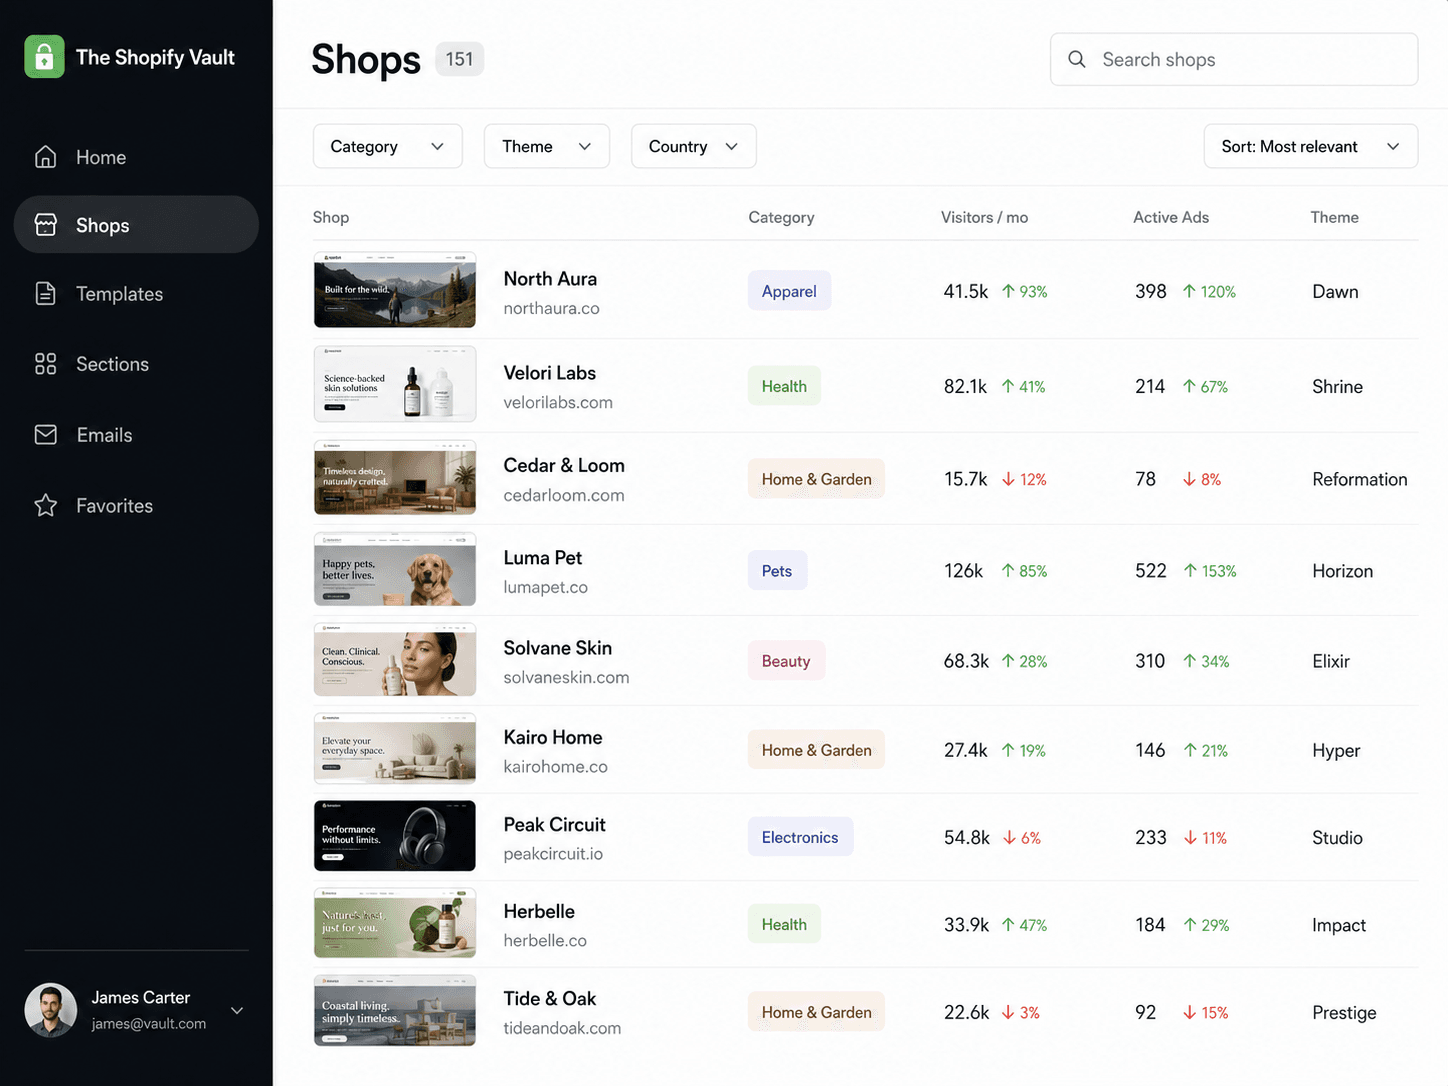This screenshot has width=1448, height=1086.
Task: Click the Horizon theme cell
Action: [1342, 571]
